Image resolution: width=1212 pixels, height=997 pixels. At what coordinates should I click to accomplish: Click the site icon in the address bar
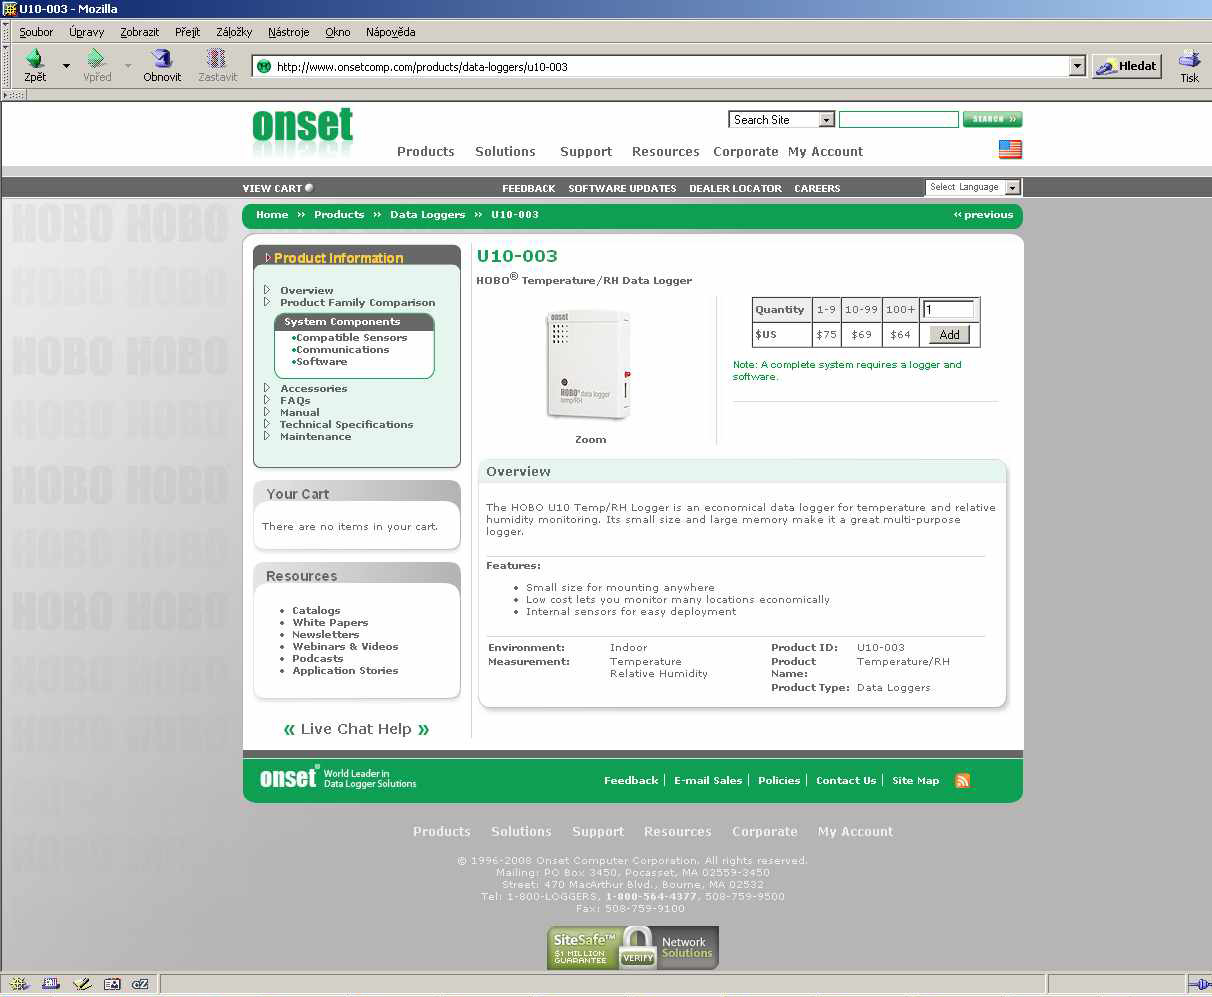(264, 67)
